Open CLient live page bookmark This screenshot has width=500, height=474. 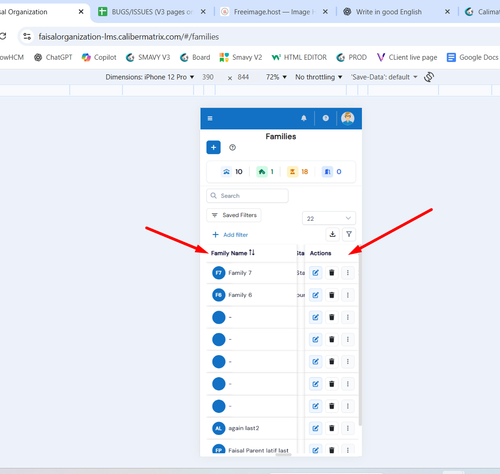pyautogui.click(x=407, y=57)
